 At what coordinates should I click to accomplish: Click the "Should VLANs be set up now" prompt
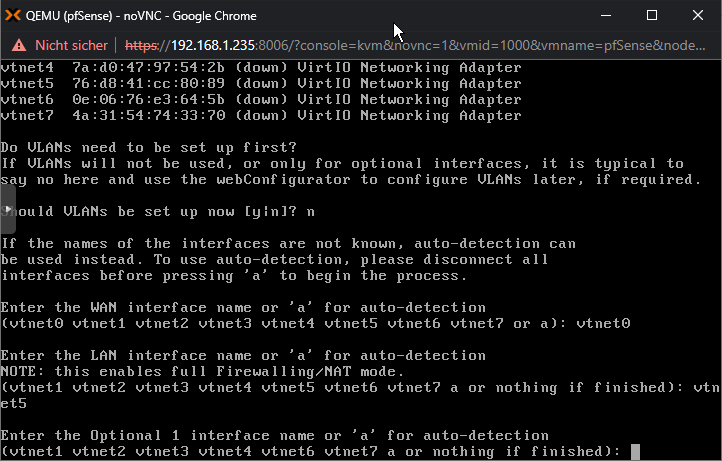157,211
